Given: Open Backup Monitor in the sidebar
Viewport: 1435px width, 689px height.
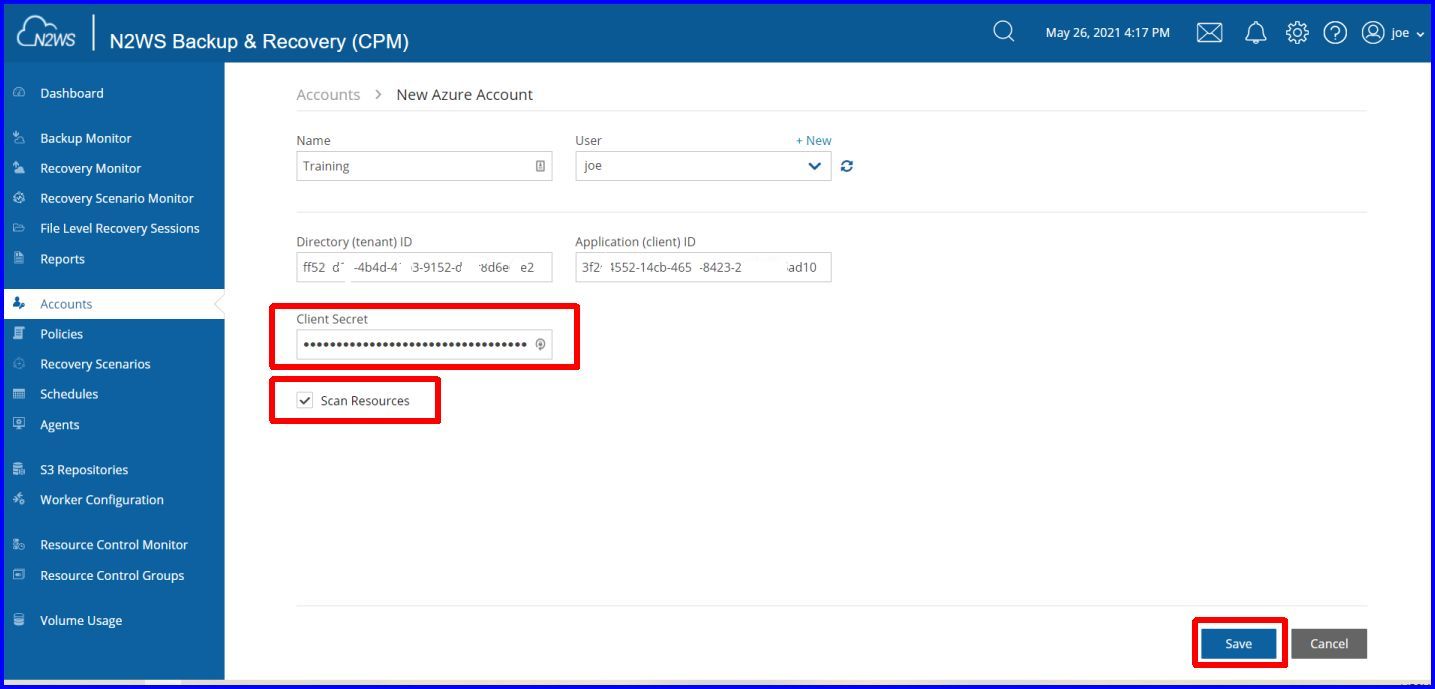Looking at the screenshot, I should pyautogui.click(x=86, y=138).
